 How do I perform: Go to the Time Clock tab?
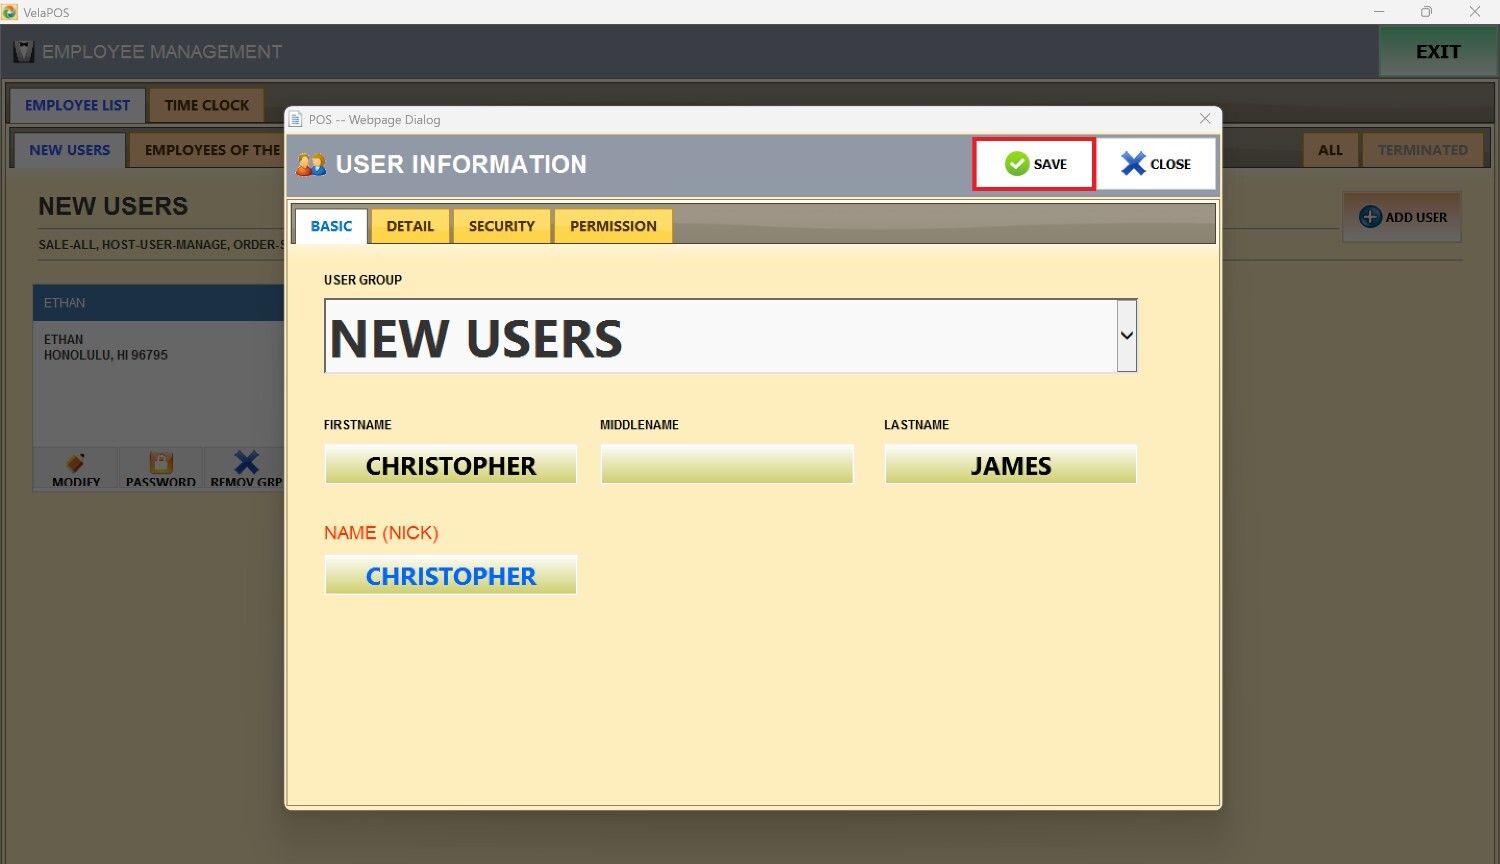[x=206, y=105]
